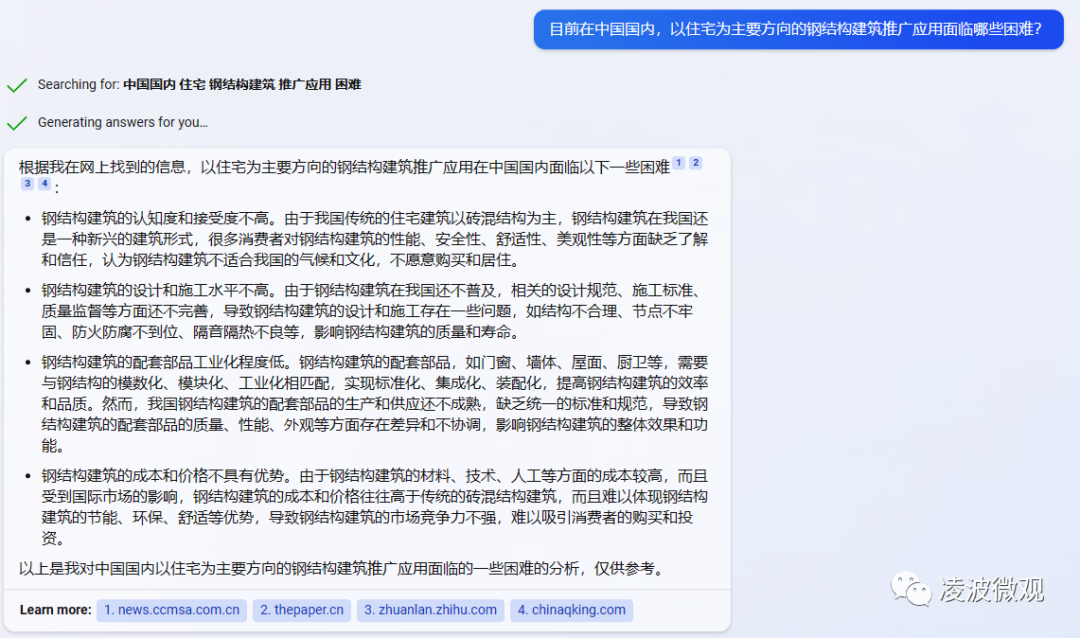The image size is (1080, 638).
Task: Open the thepaper.cn source link
Action: pyautogui.click(x=302, y=610)
